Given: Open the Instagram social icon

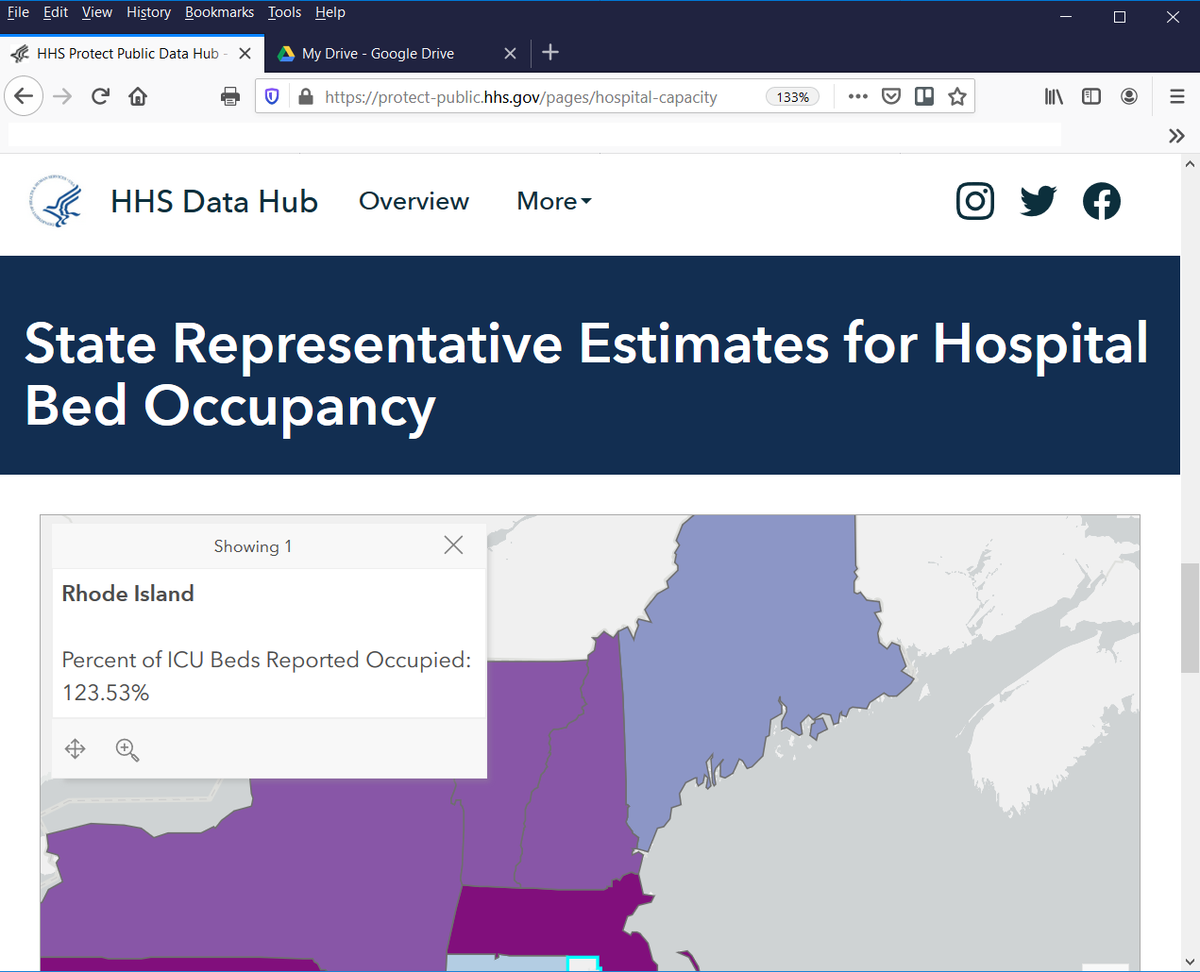Looking at the screenshot, I should tap(975, 201).
